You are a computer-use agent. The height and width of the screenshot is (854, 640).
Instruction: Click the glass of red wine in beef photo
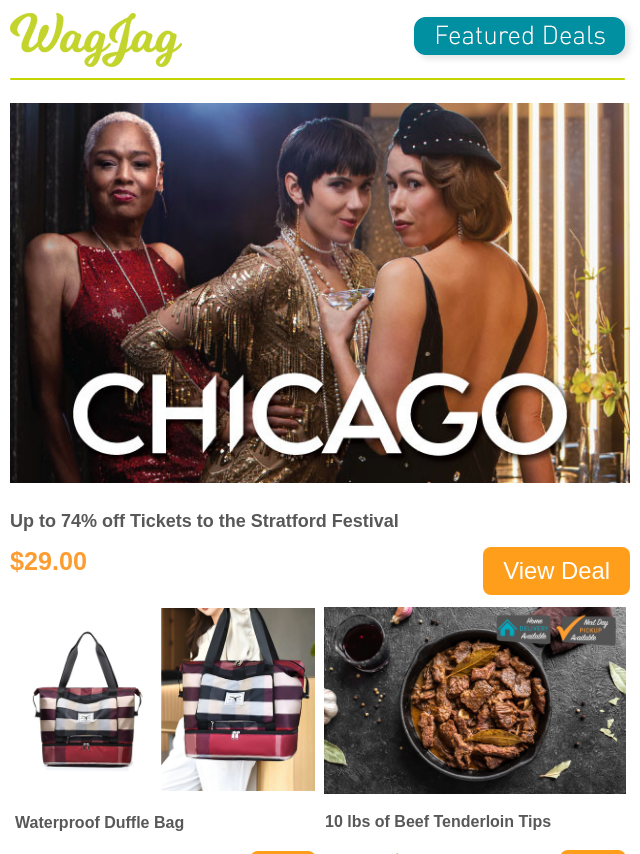(362, 643)
